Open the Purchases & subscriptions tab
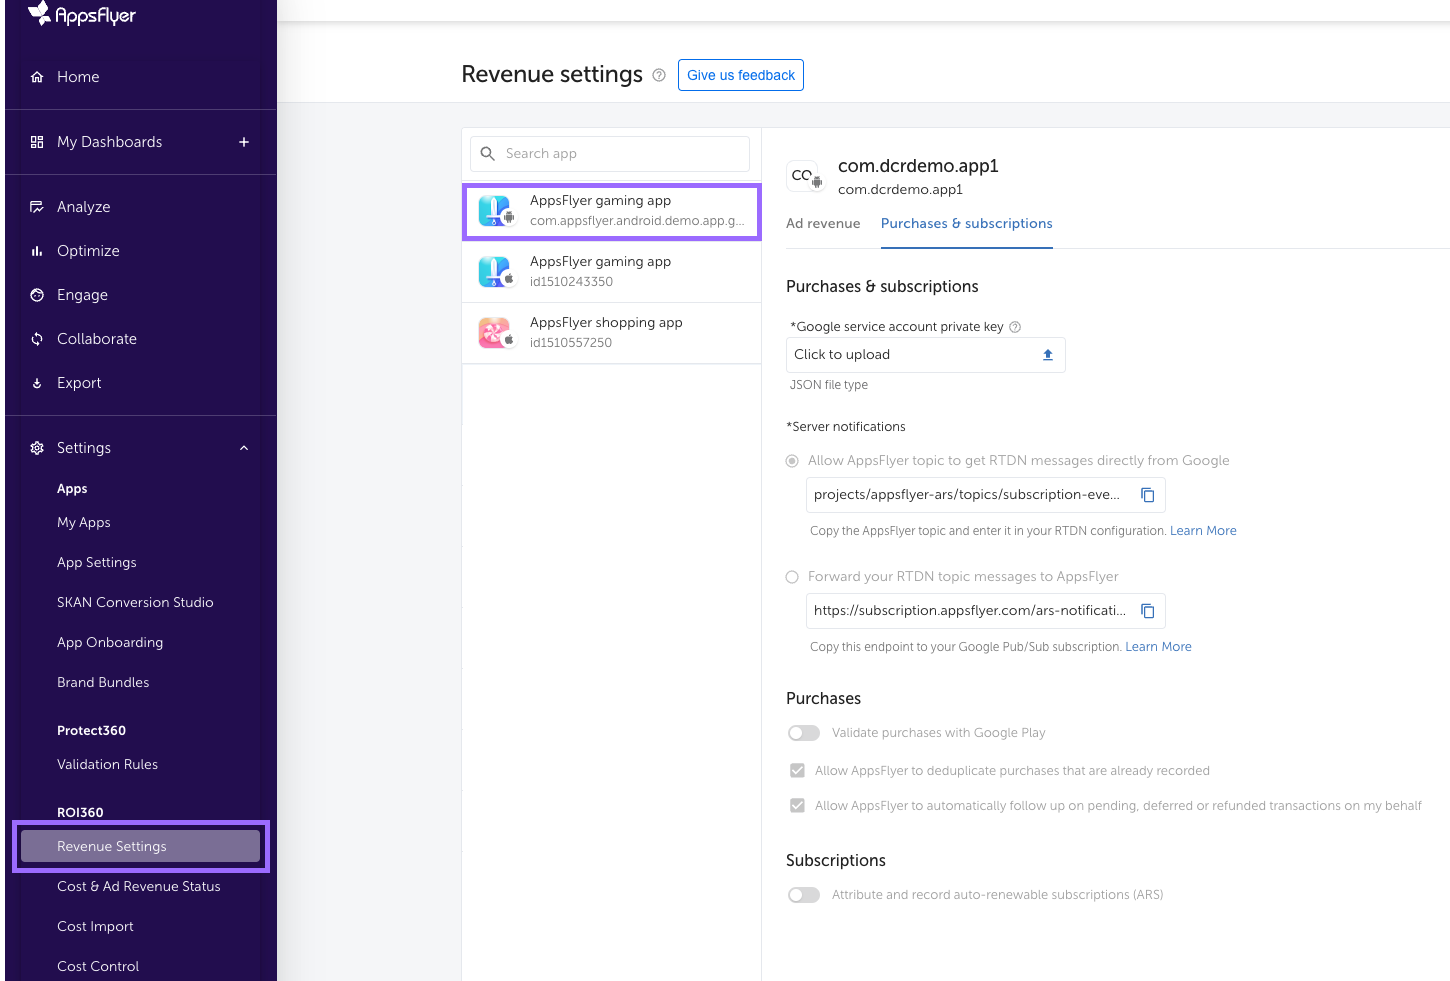 [966, 224]
